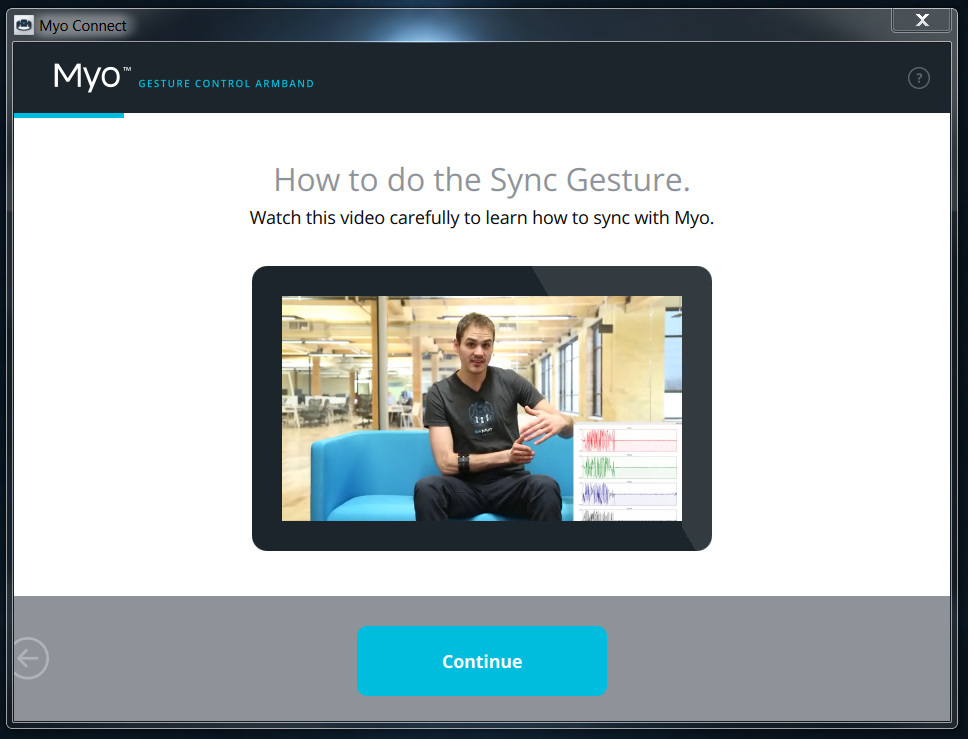
Task: Select the How to do the Sync Gesture heading
Action: tap(482, 180)
